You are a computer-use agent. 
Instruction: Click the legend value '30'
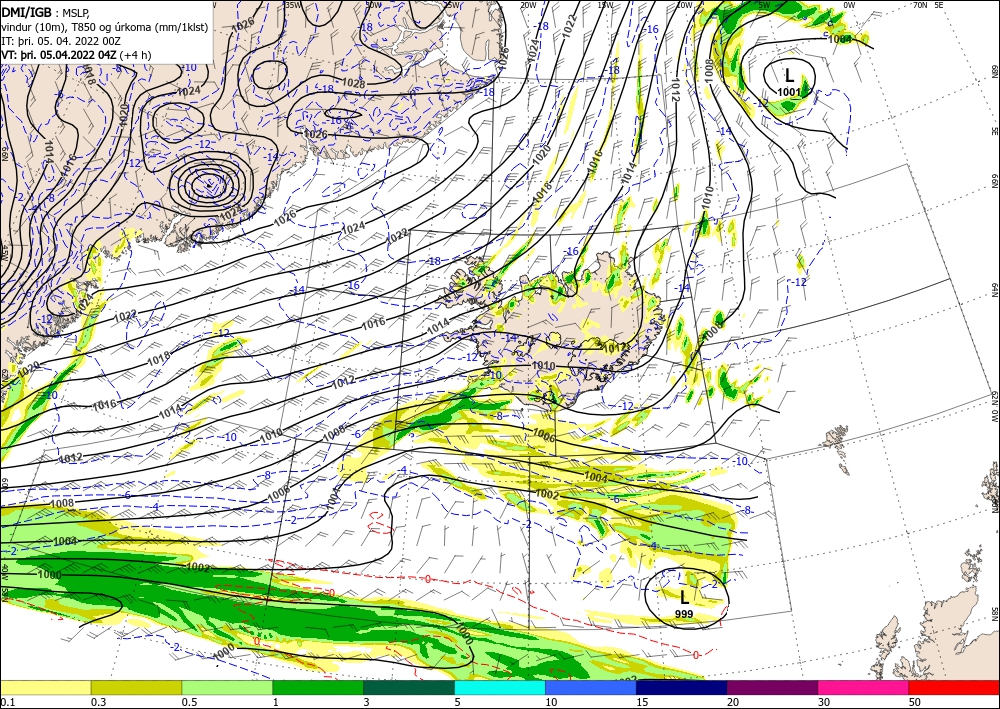pos(824,702)
